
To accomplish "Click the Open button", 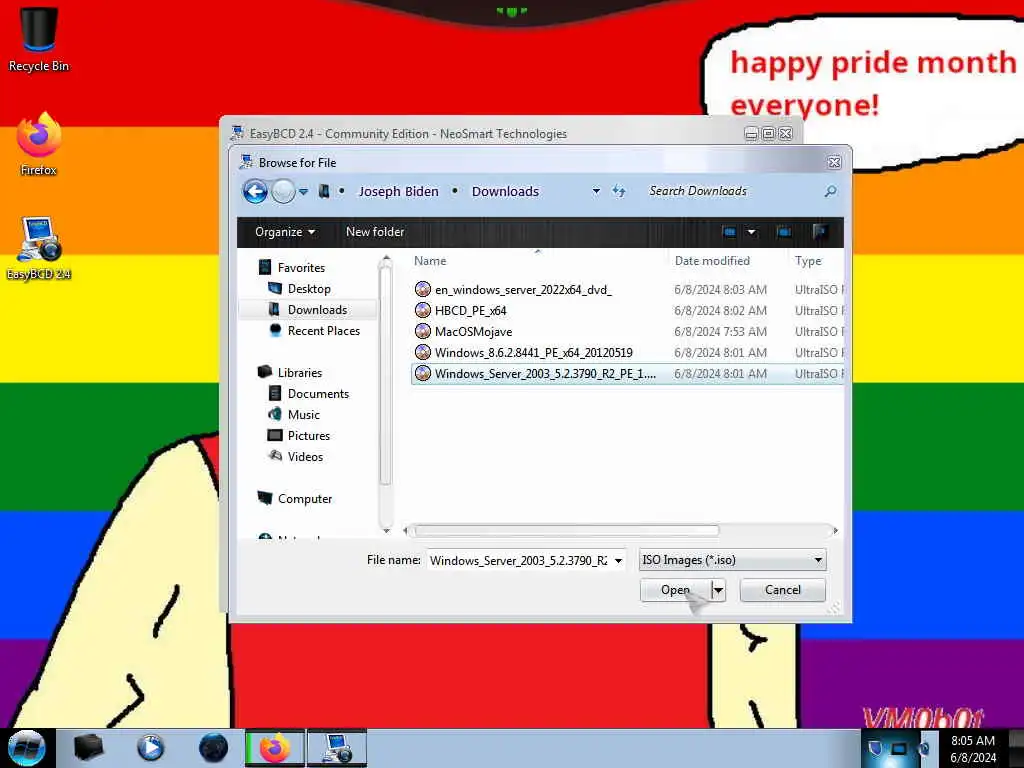I will point(675,590).
